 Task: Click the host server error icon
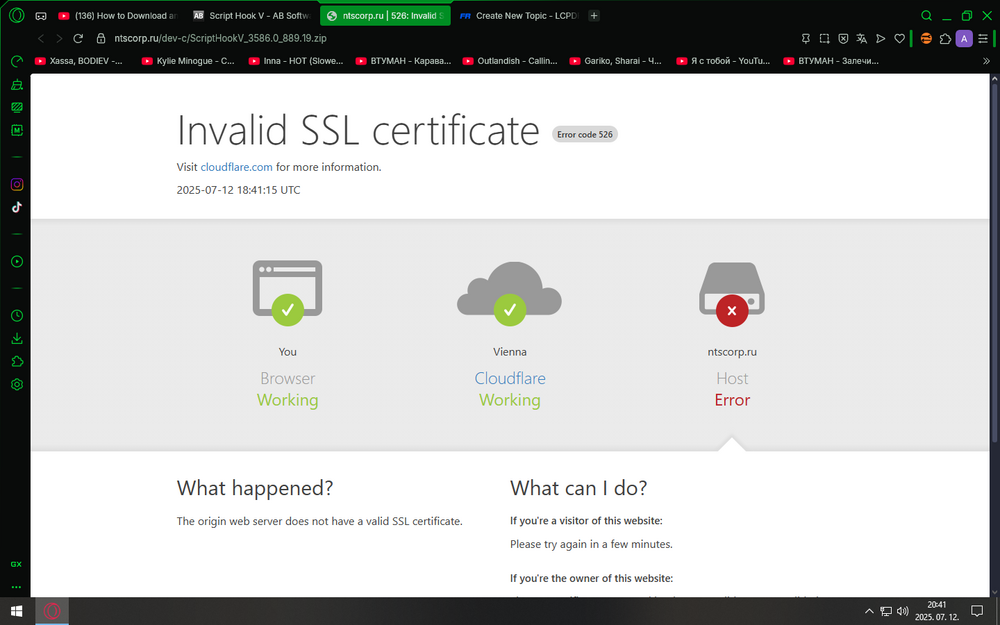click(732, 294)
